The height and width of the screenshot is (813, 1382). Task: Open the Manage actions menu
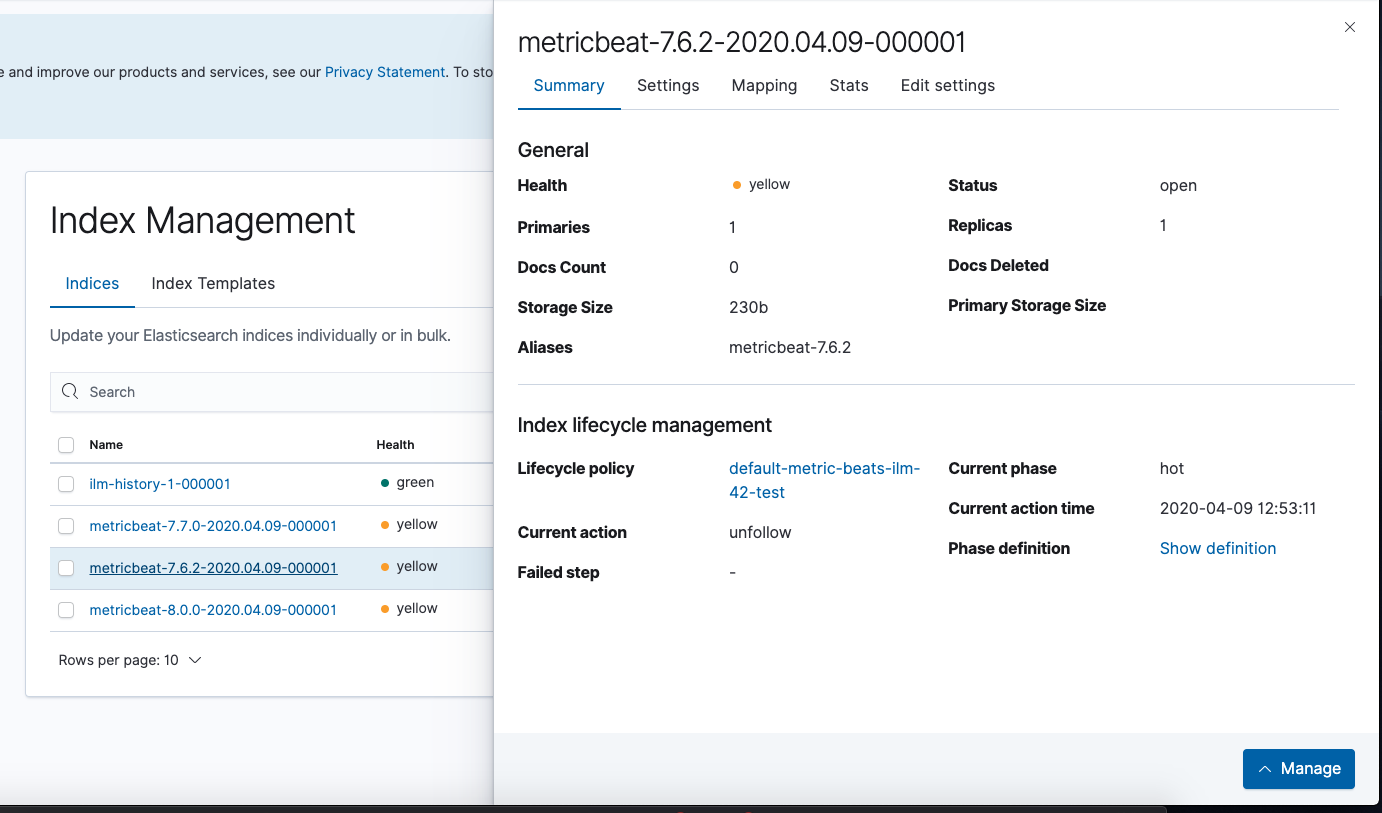click(x=1298, y=768)
